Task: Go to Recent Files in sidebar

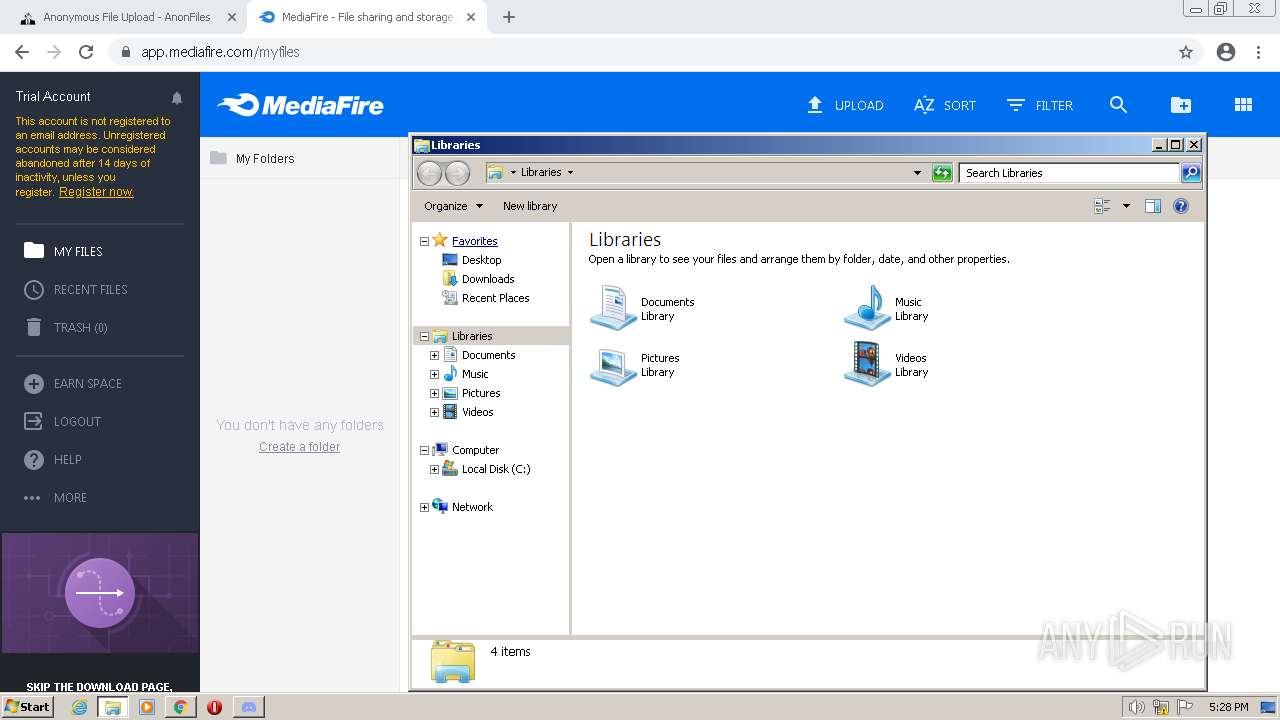Action: pyautogui.click(x=76, y=289)
